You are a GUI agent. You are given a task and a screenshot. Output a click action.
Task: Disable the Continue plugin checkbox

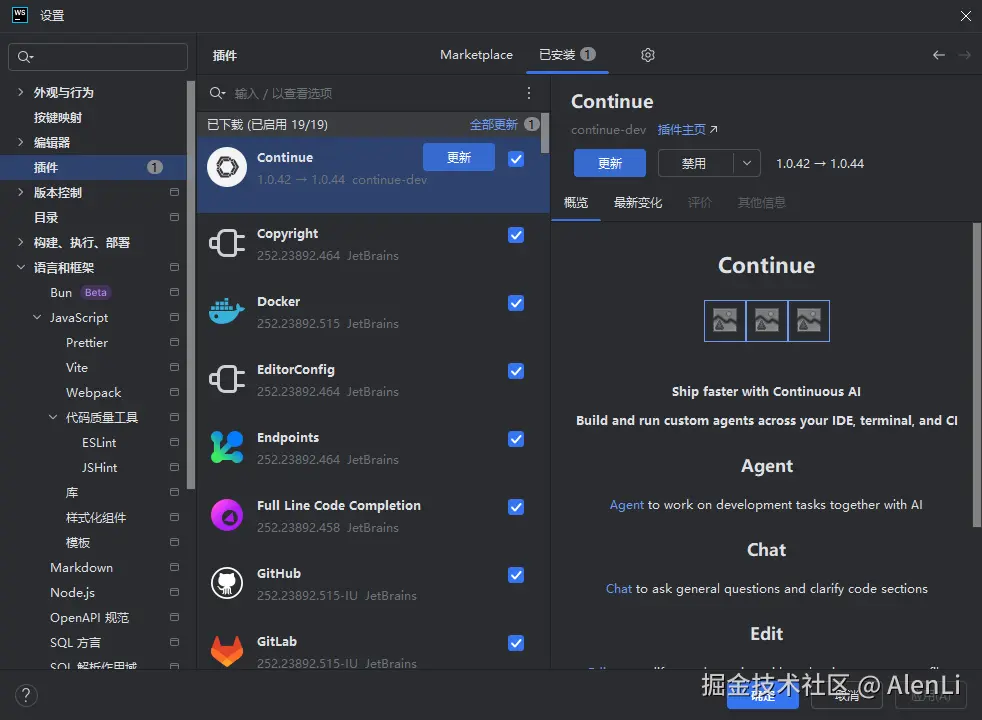[516, 159]
